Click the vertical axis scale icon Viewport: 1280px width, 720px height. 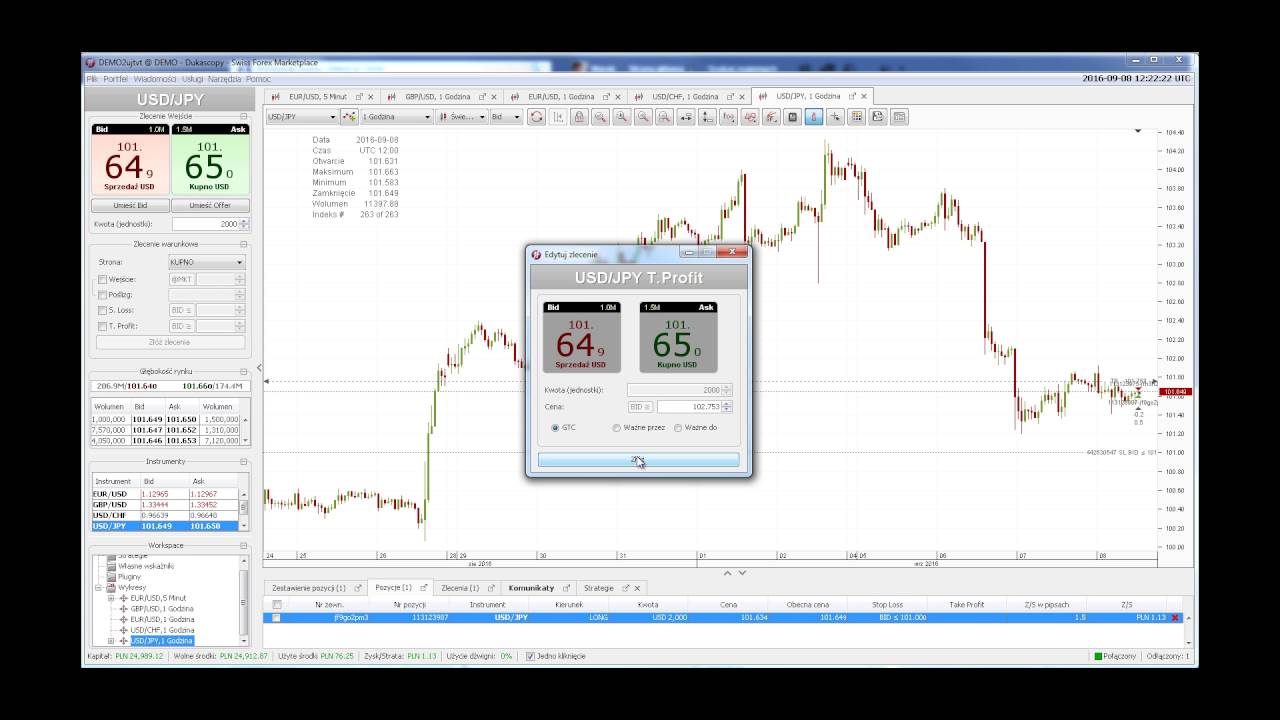pos(707,117)
